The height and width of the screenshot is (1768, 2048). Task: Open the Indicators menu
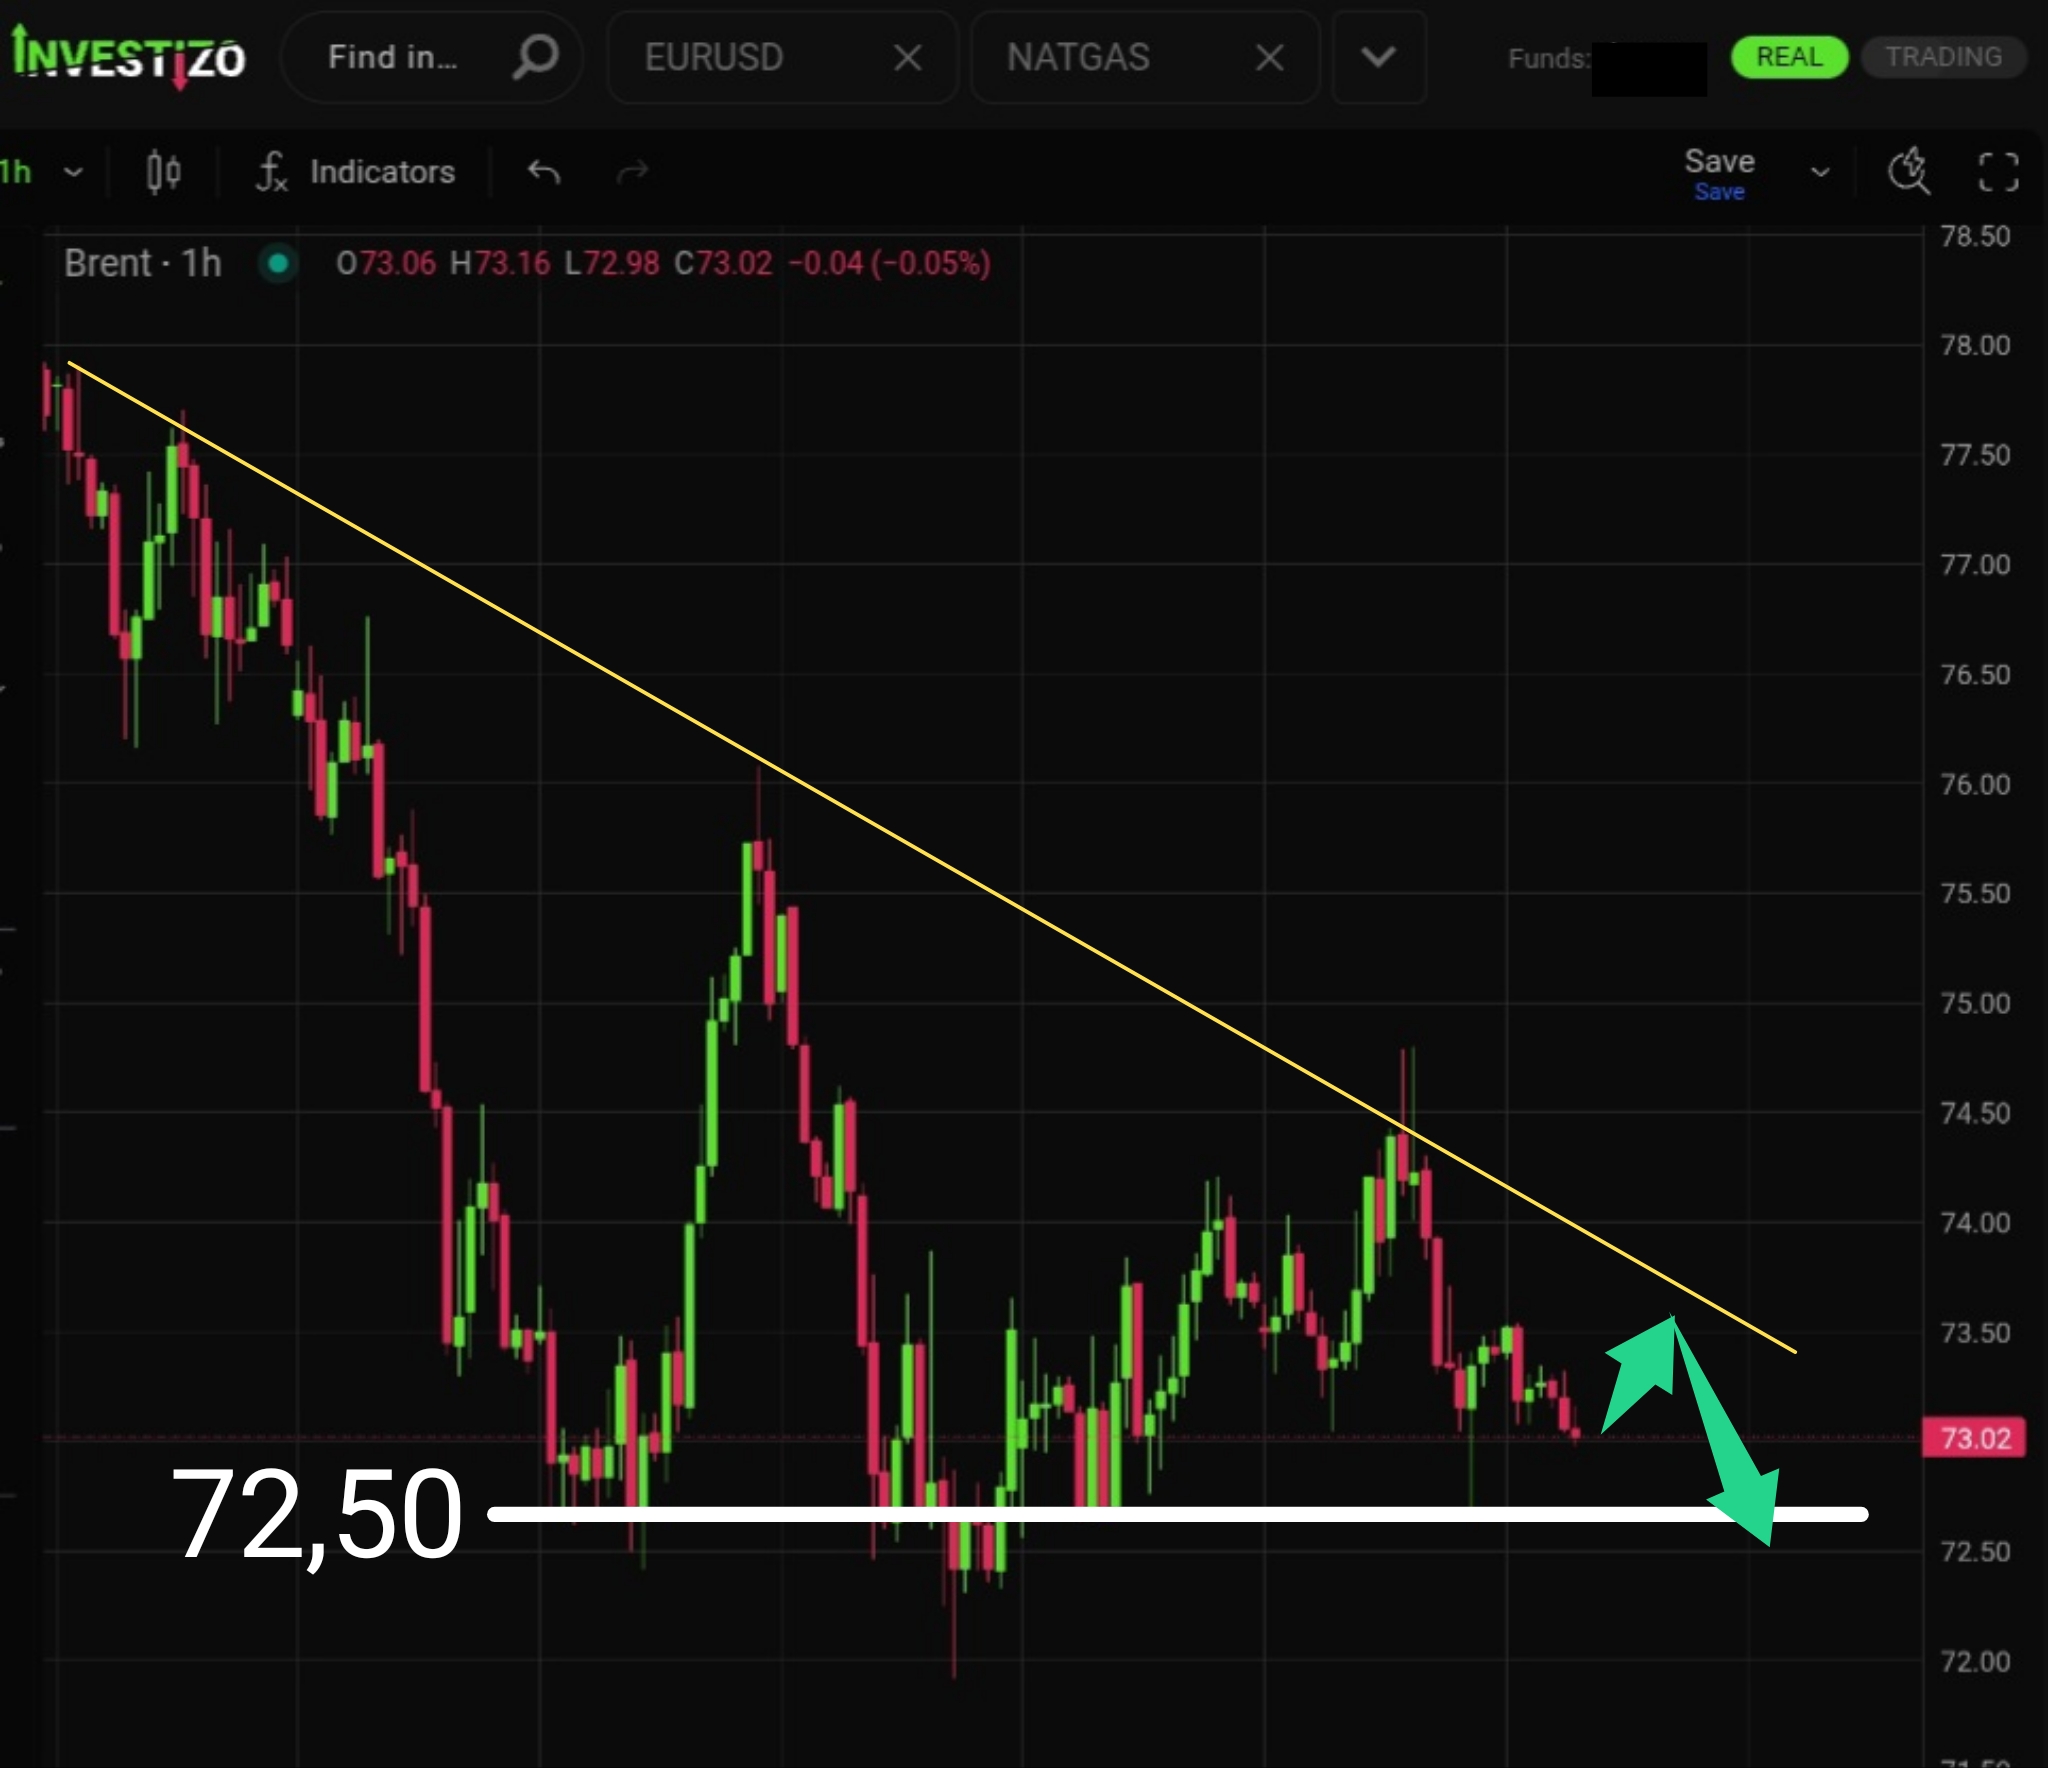[356, 172]
